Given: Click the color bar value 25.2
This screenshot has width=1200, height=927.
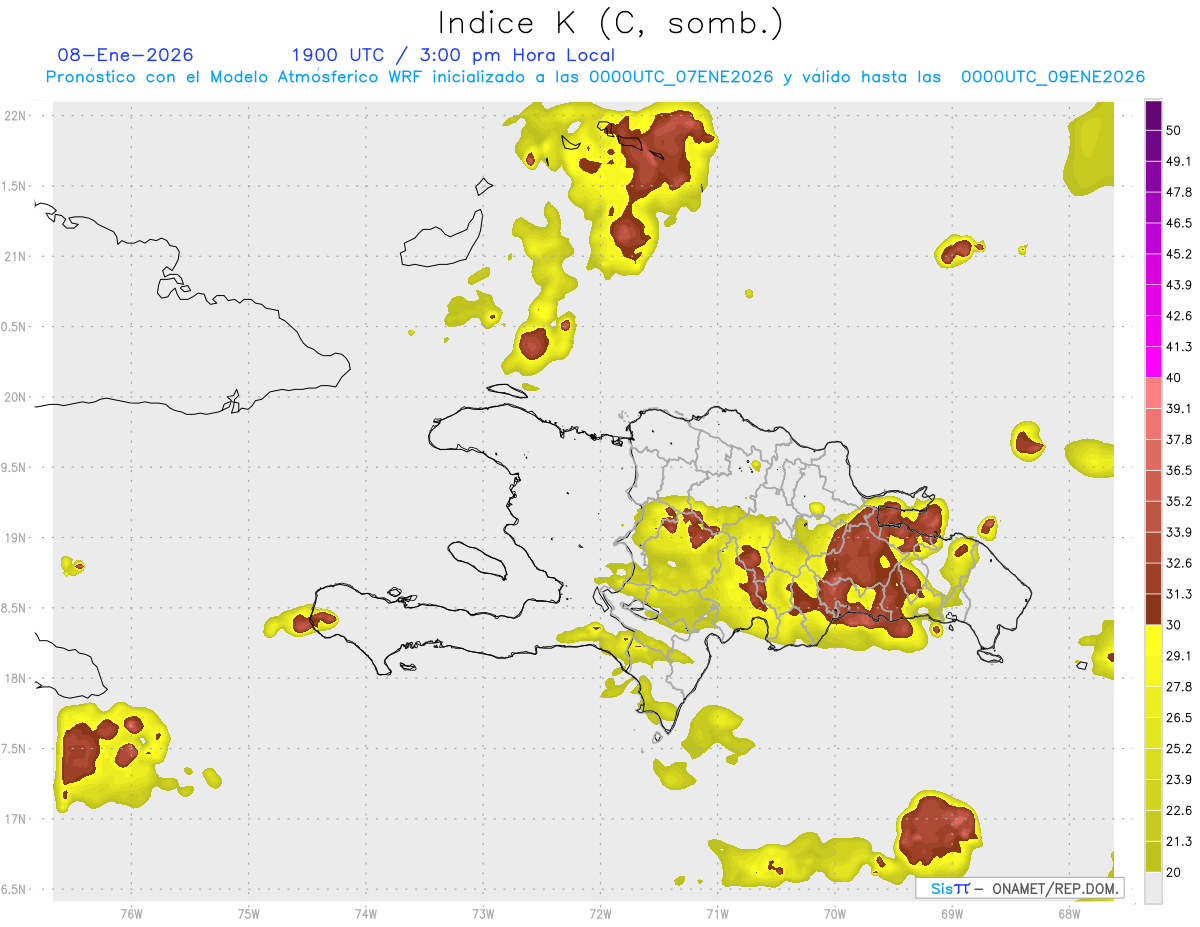Looking at the screenshot, I should click(x=1179, y=749).
